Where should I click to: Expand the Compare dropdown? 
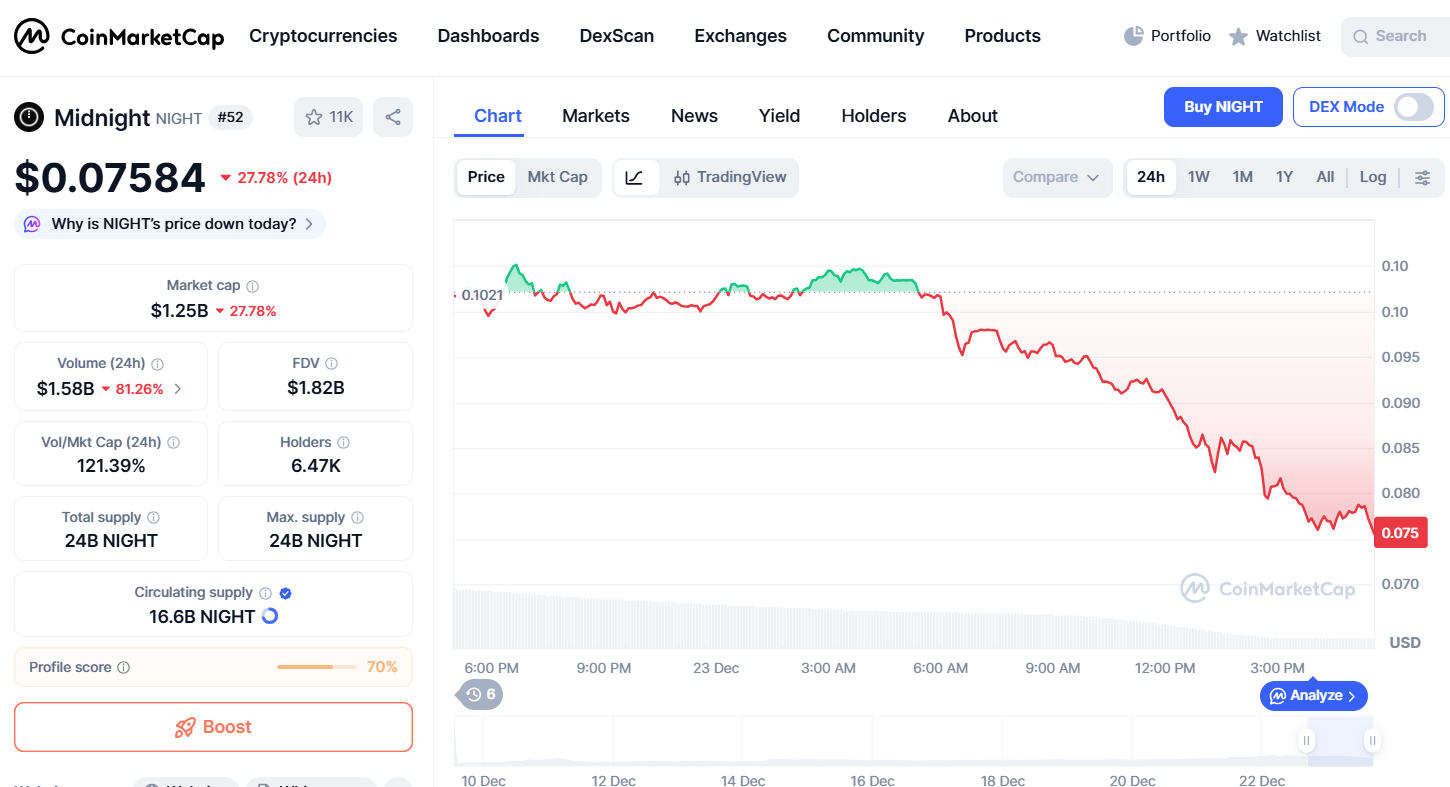[x=1056, y=177]
